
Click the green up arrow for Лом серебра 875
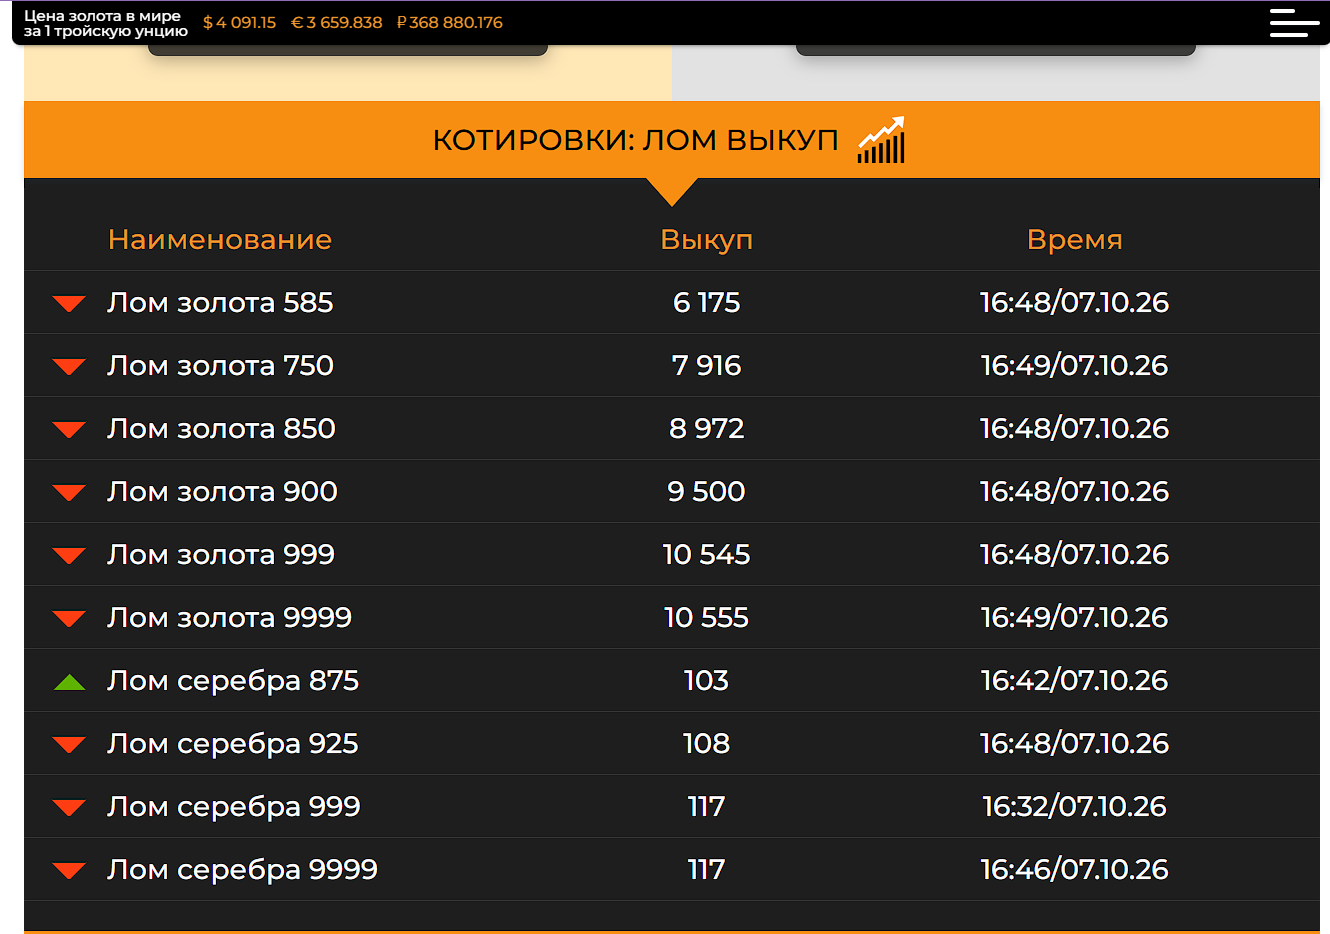pyautogui.click(x=69, y=681)
